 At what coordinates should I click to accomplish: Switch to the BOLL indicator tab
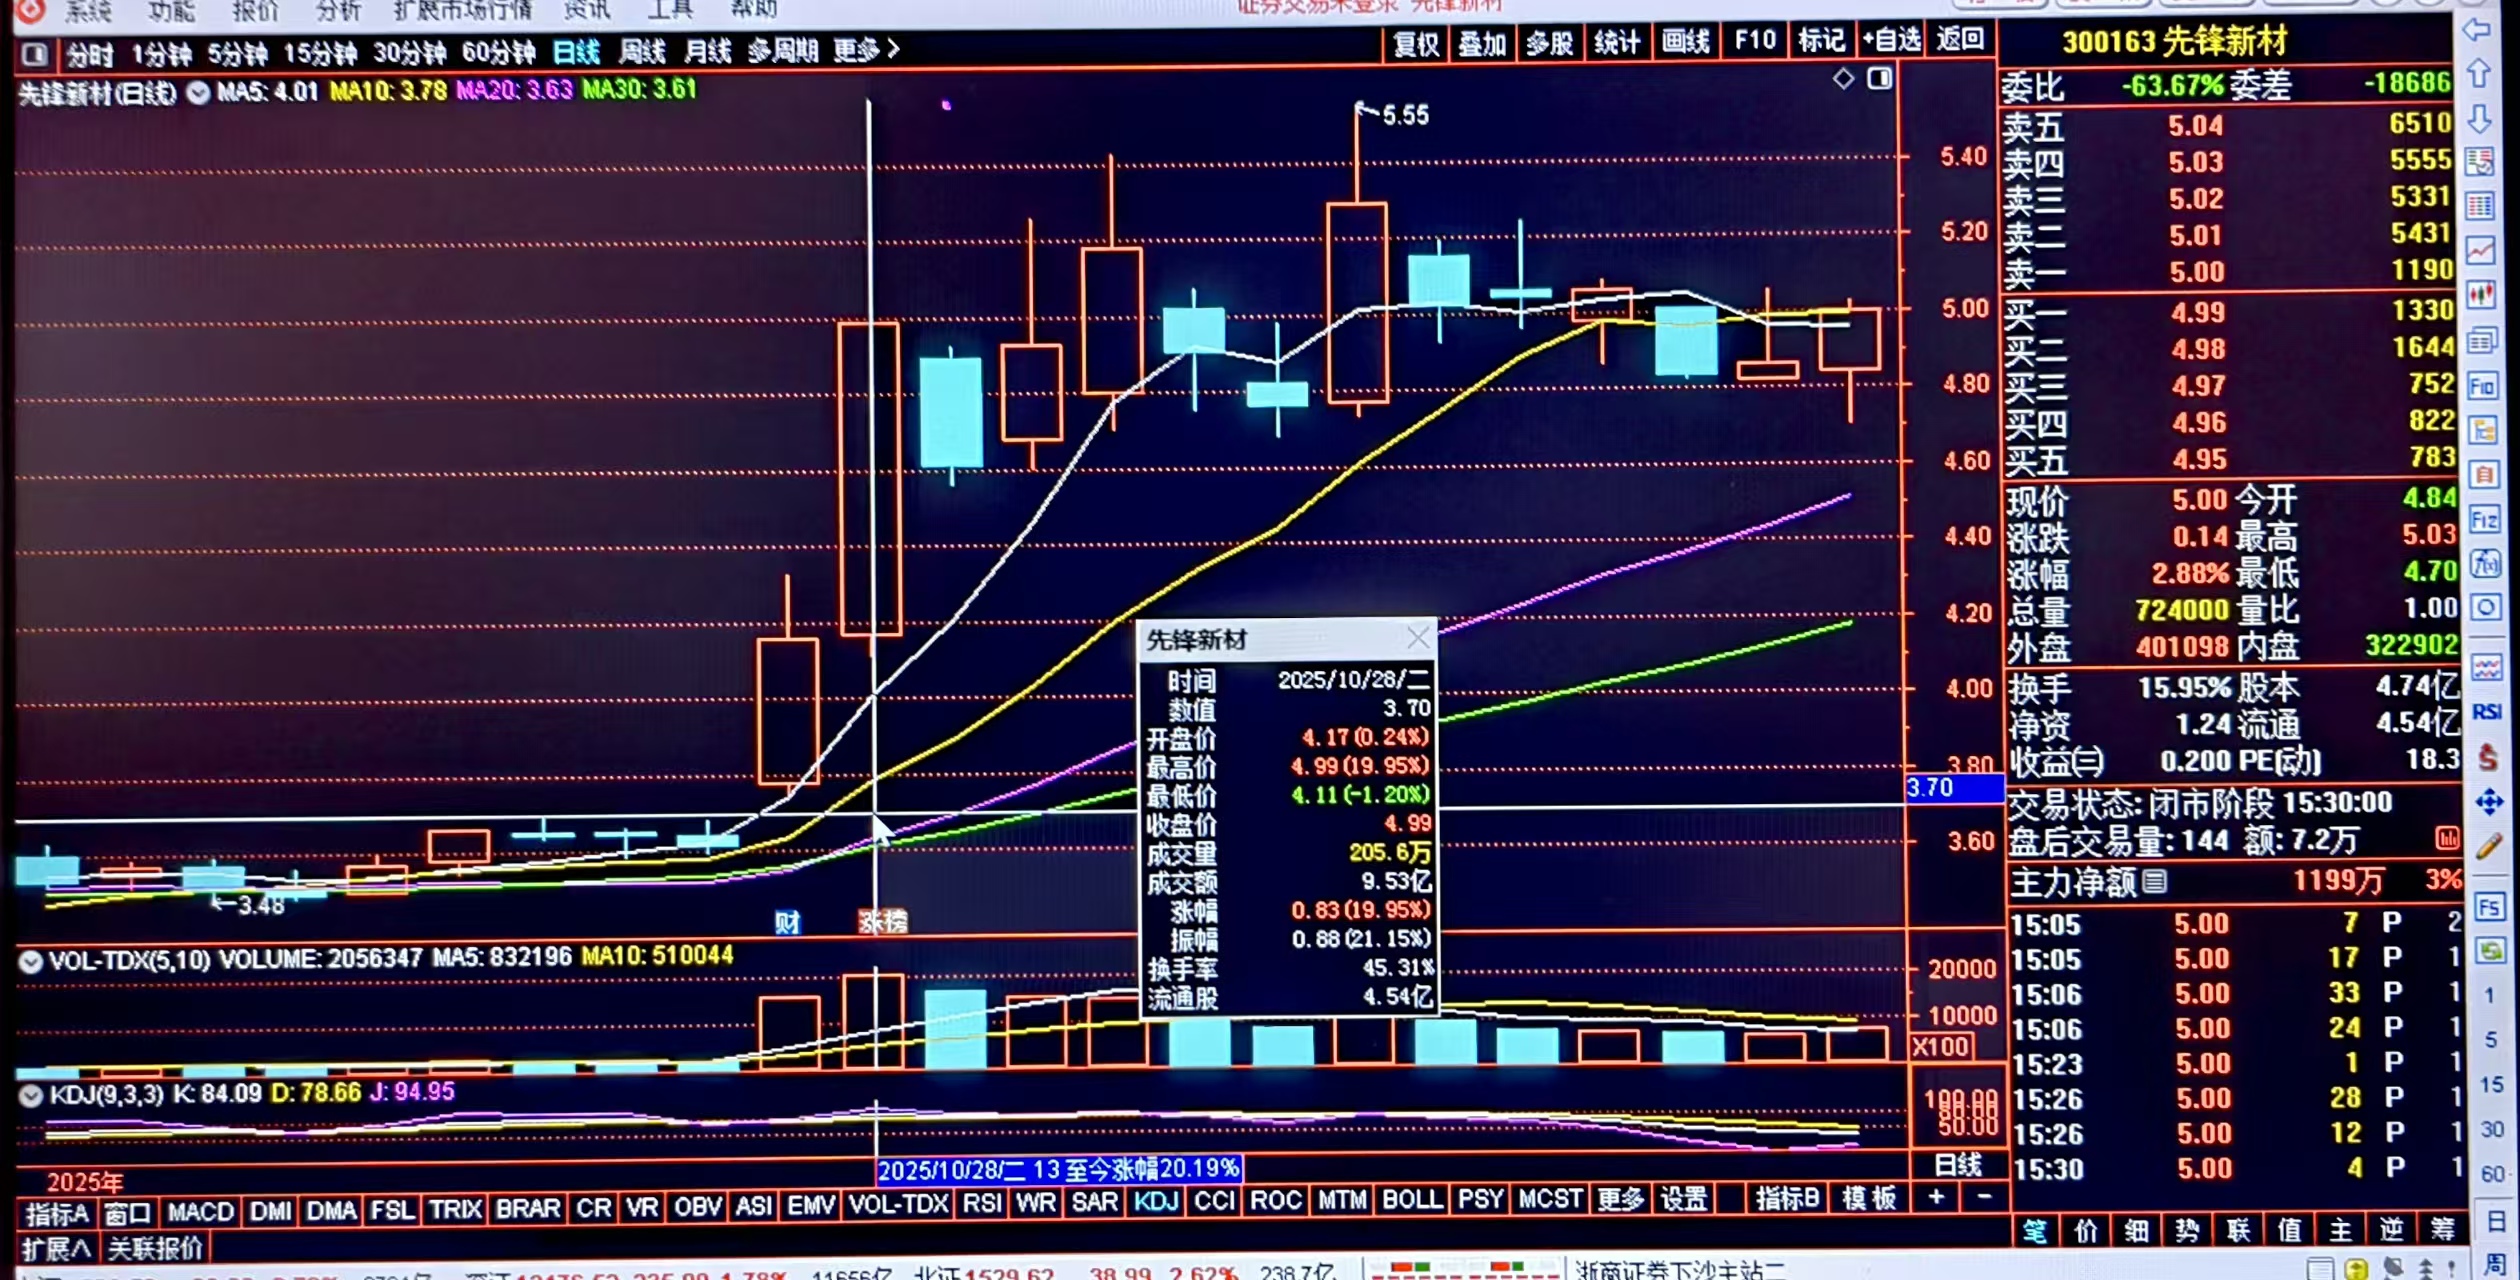pyautogui.click(x=1411, y=1200)
